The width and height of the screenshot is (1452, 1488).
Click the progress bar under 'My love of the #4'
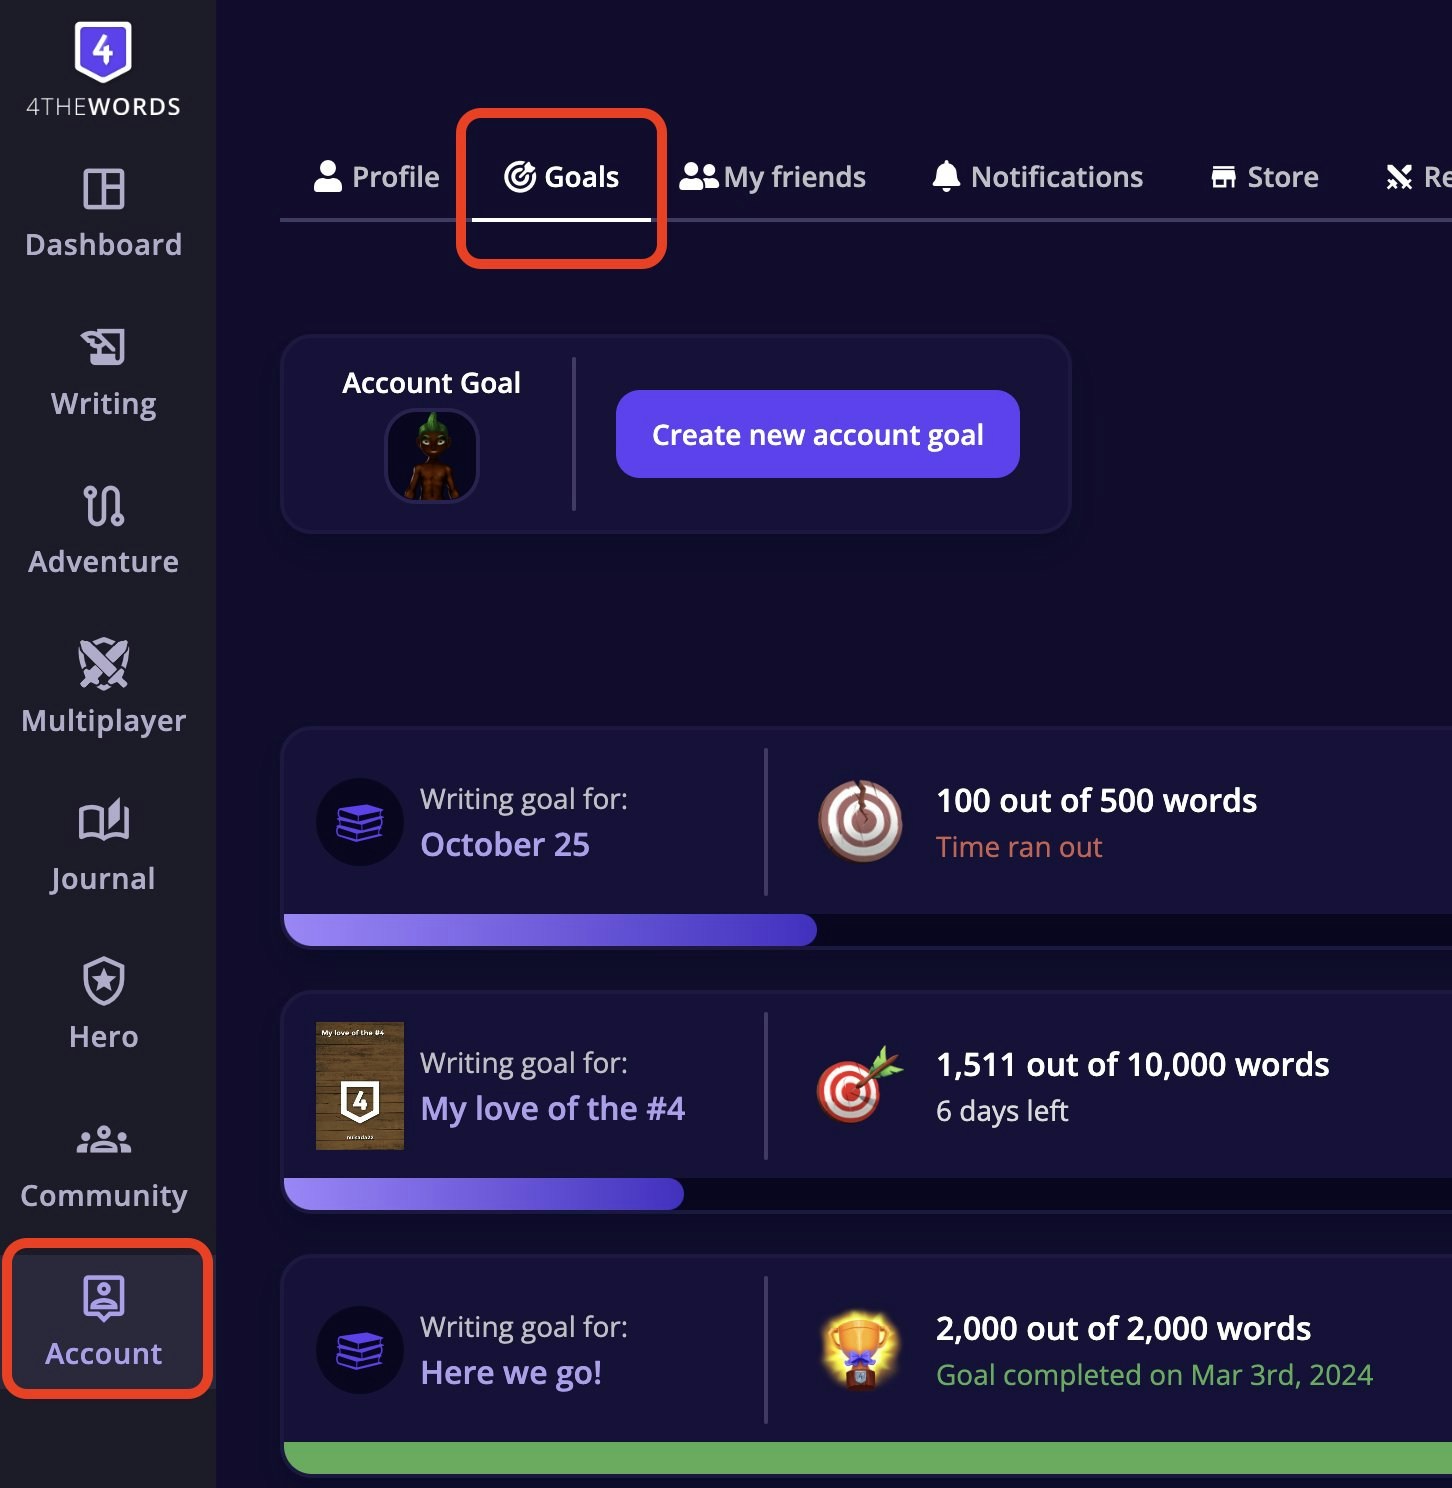coord(484,1195)
